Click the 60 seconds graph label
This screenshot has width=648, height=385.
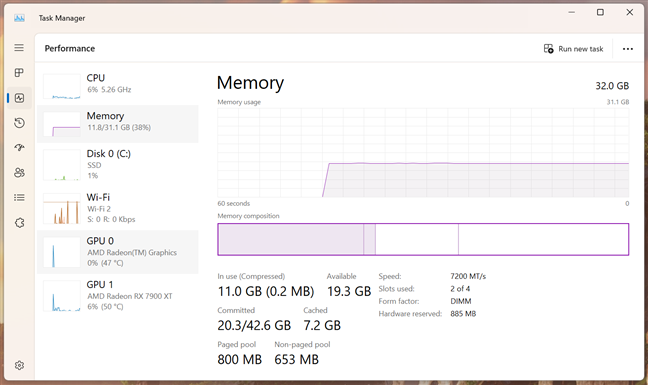233,203
